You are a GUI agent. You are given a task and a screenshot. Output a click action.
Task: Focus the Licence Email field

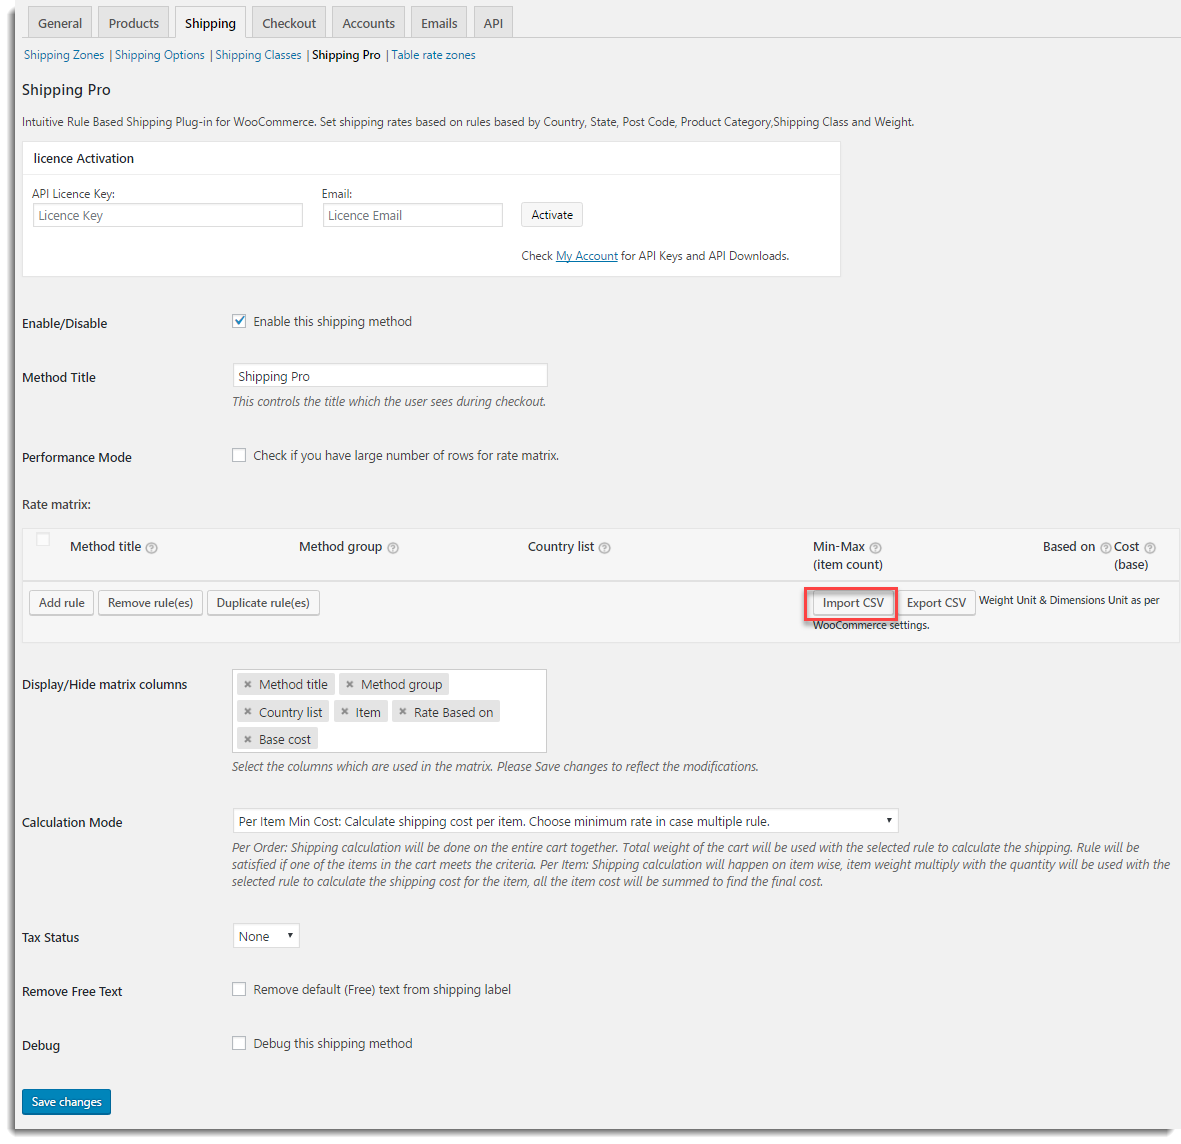413,215
